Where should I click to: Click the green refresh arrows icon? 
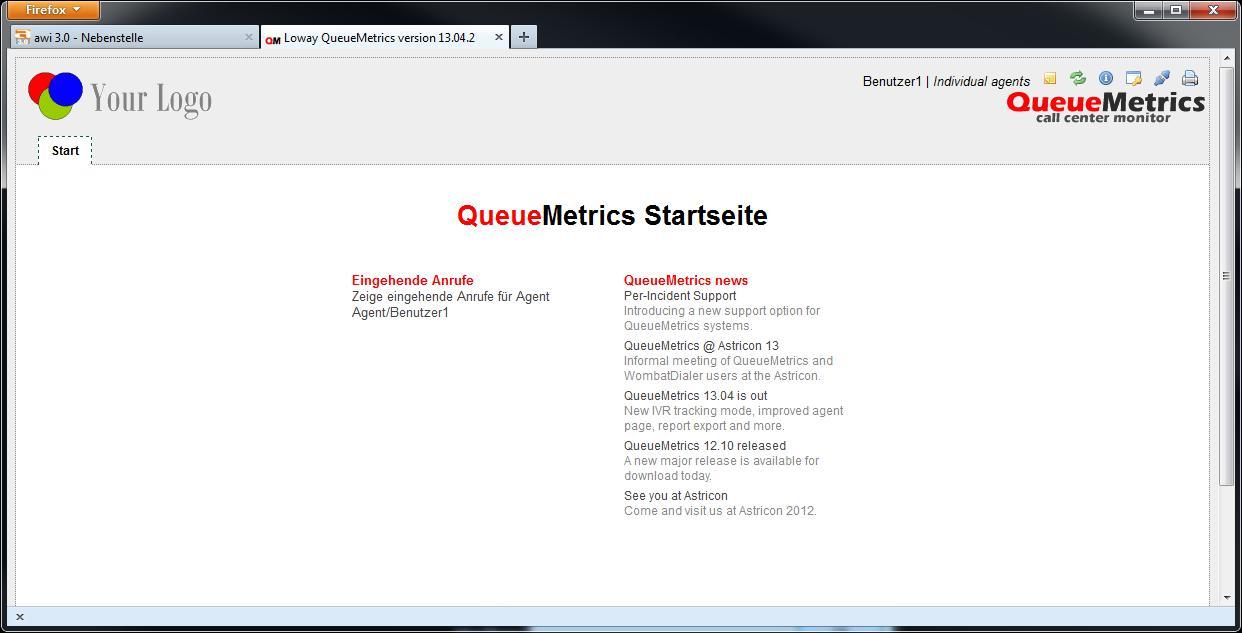(1078, 78)
